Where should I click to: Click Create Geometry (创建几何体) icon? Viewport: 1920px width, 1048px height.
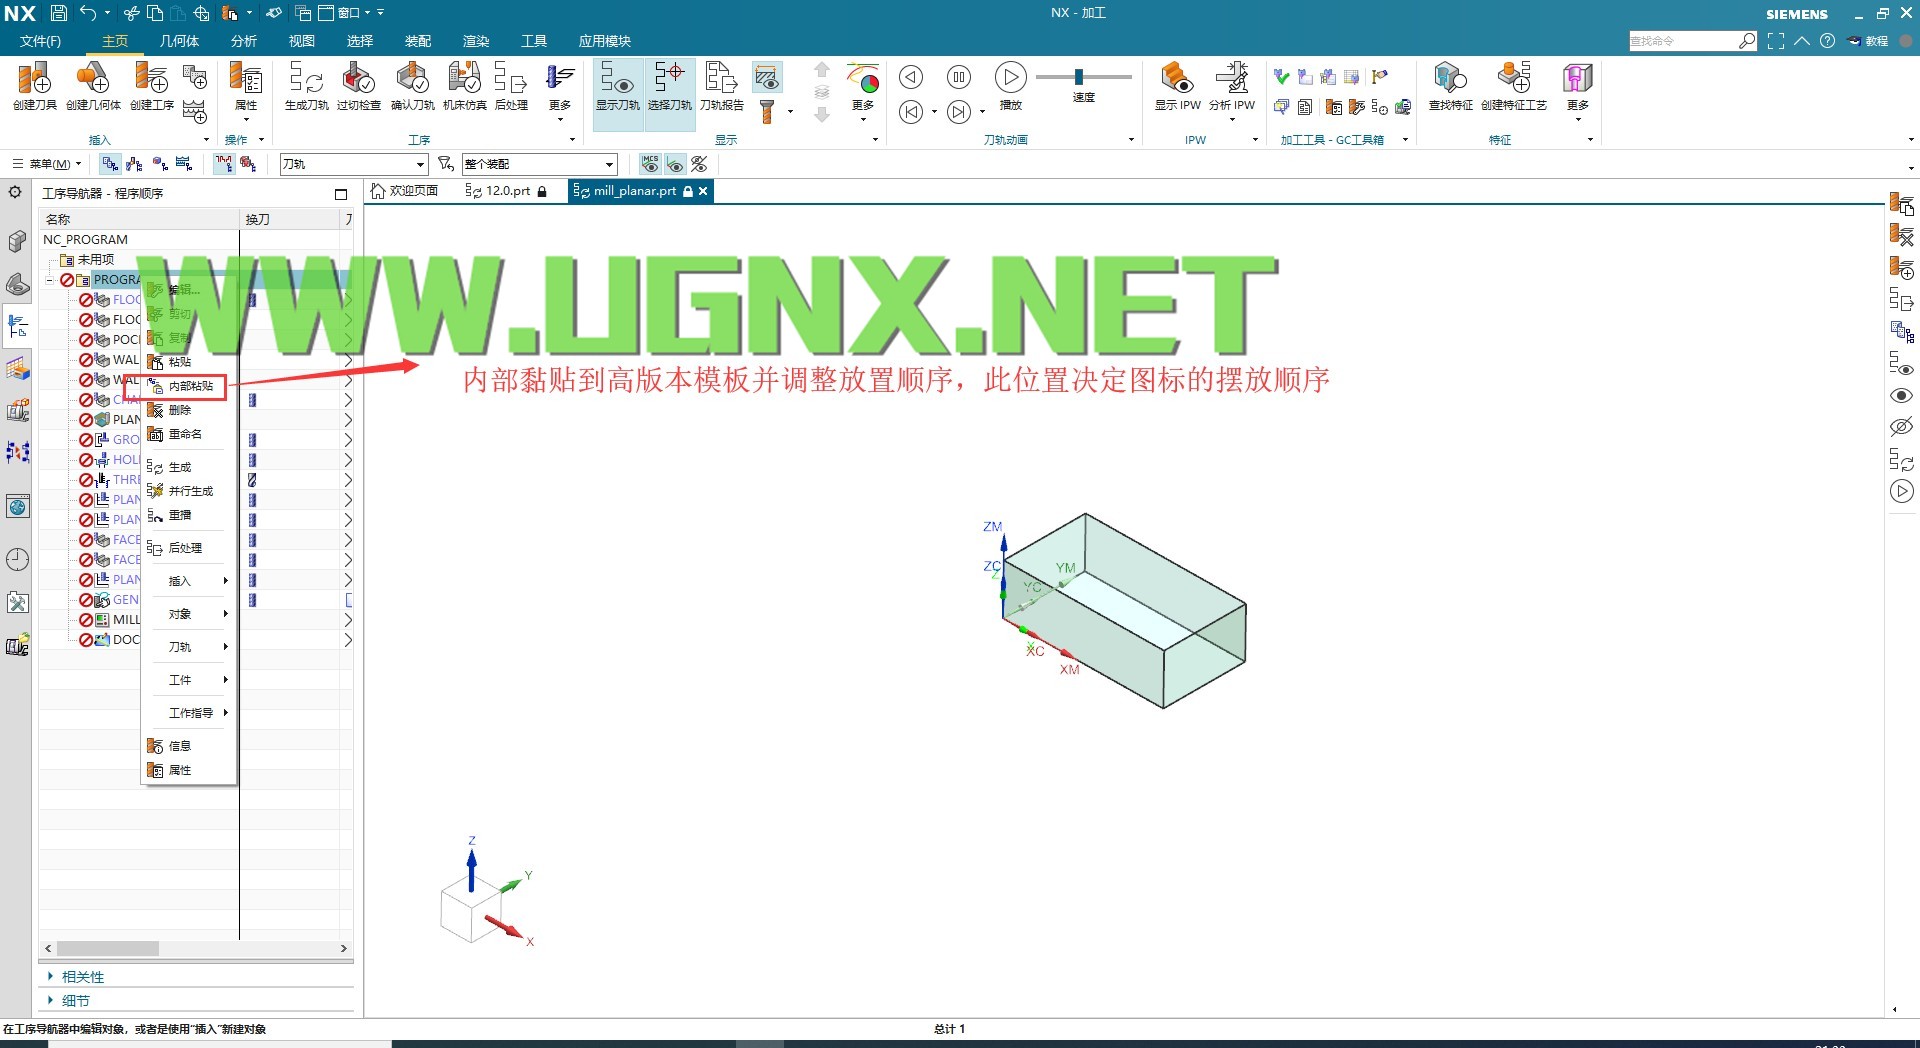93,85
